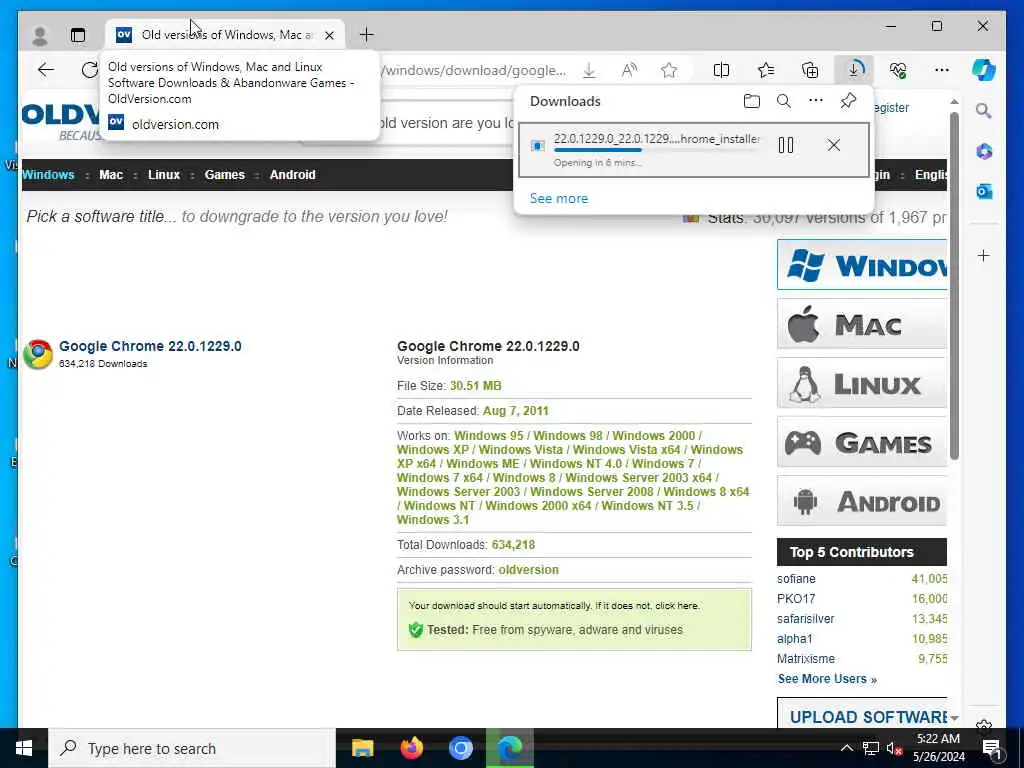Open File Explorer from taskbar
This screenshot has width=1024, height=768.
[362, 748]
